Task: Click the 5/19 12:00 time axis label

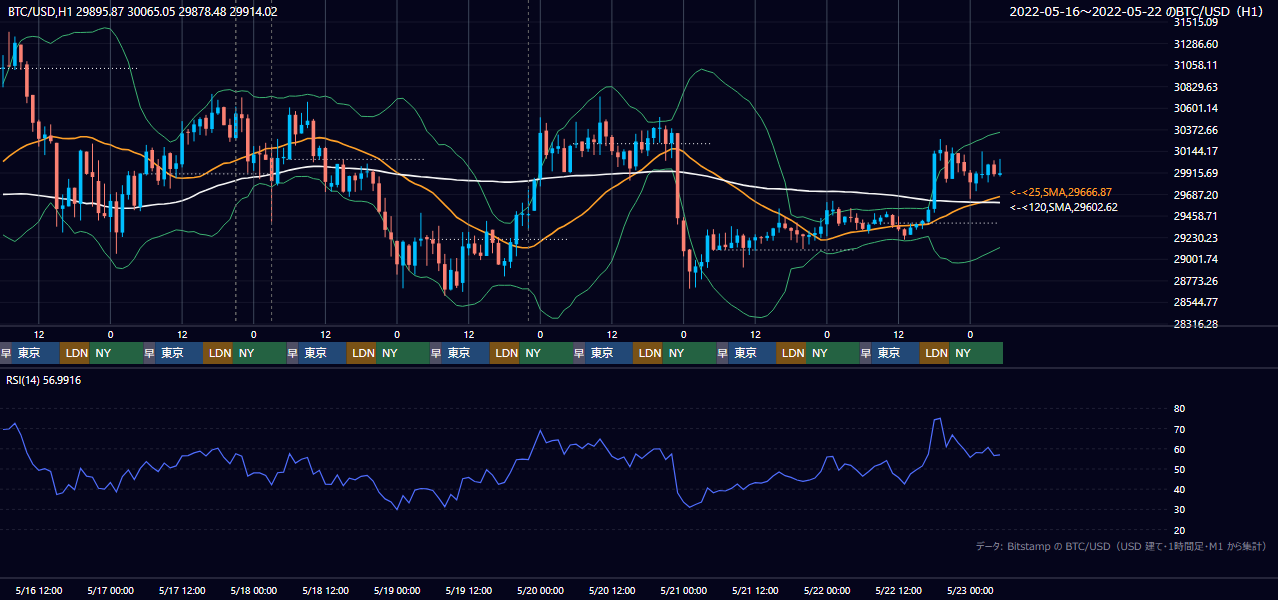Action: (x=468, y=590)
